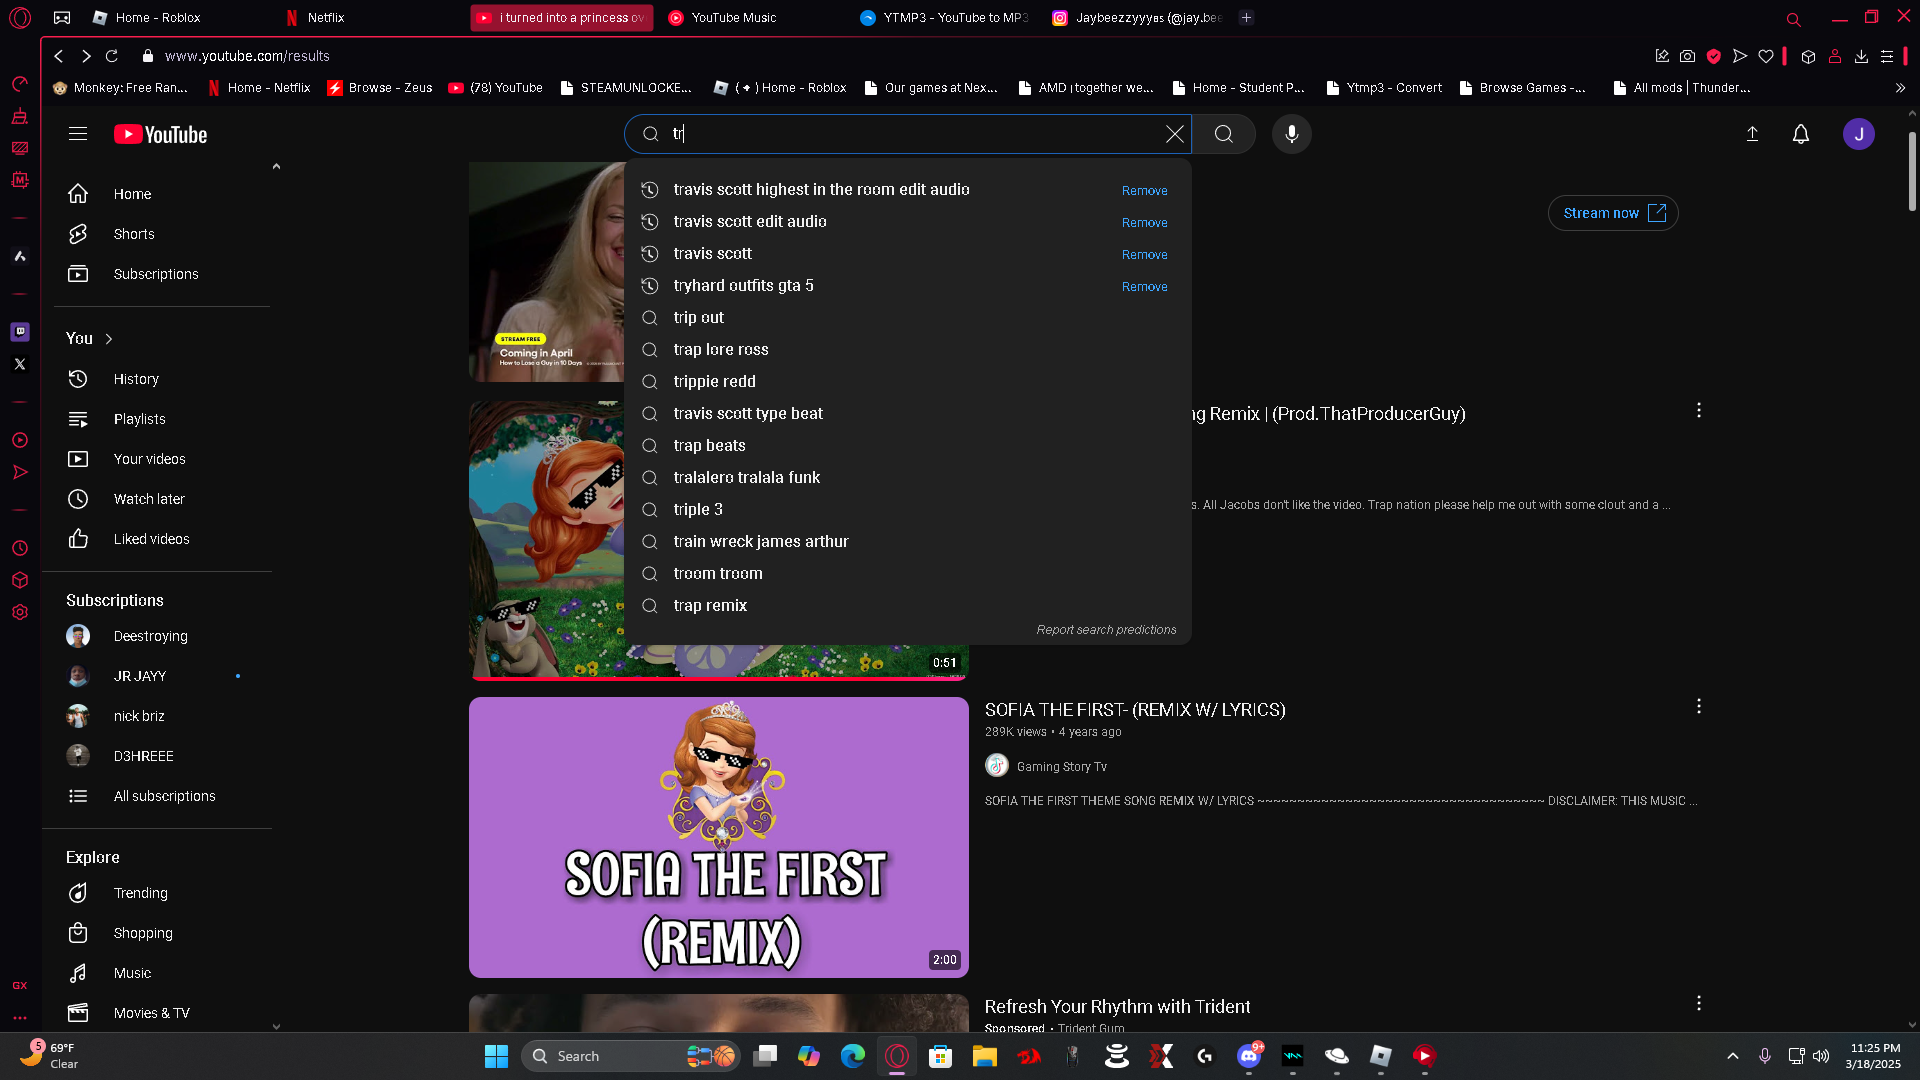
Task: Open the Browse - Zeus bookmark
Action: click(x=380, y=88)
